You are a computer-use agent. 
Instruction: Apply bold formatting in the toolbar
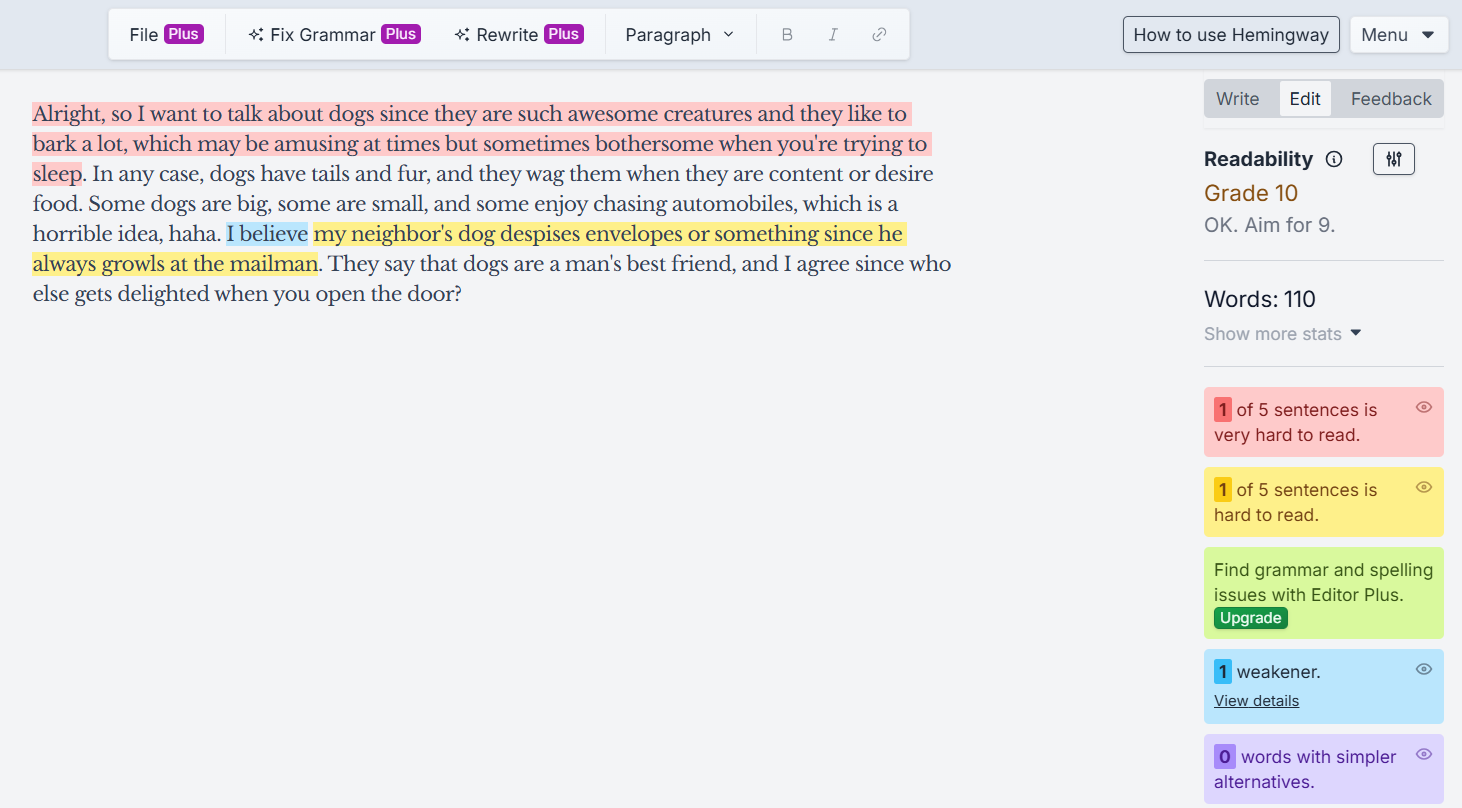coord(787,34)
